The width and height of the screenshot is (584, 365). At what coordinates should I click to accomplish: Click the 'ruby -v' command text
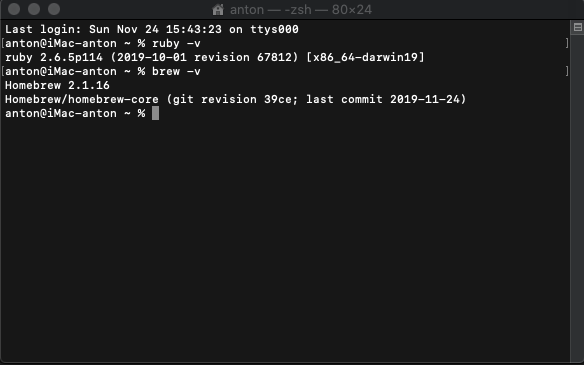pyautogui.click(x=176, y=44)
